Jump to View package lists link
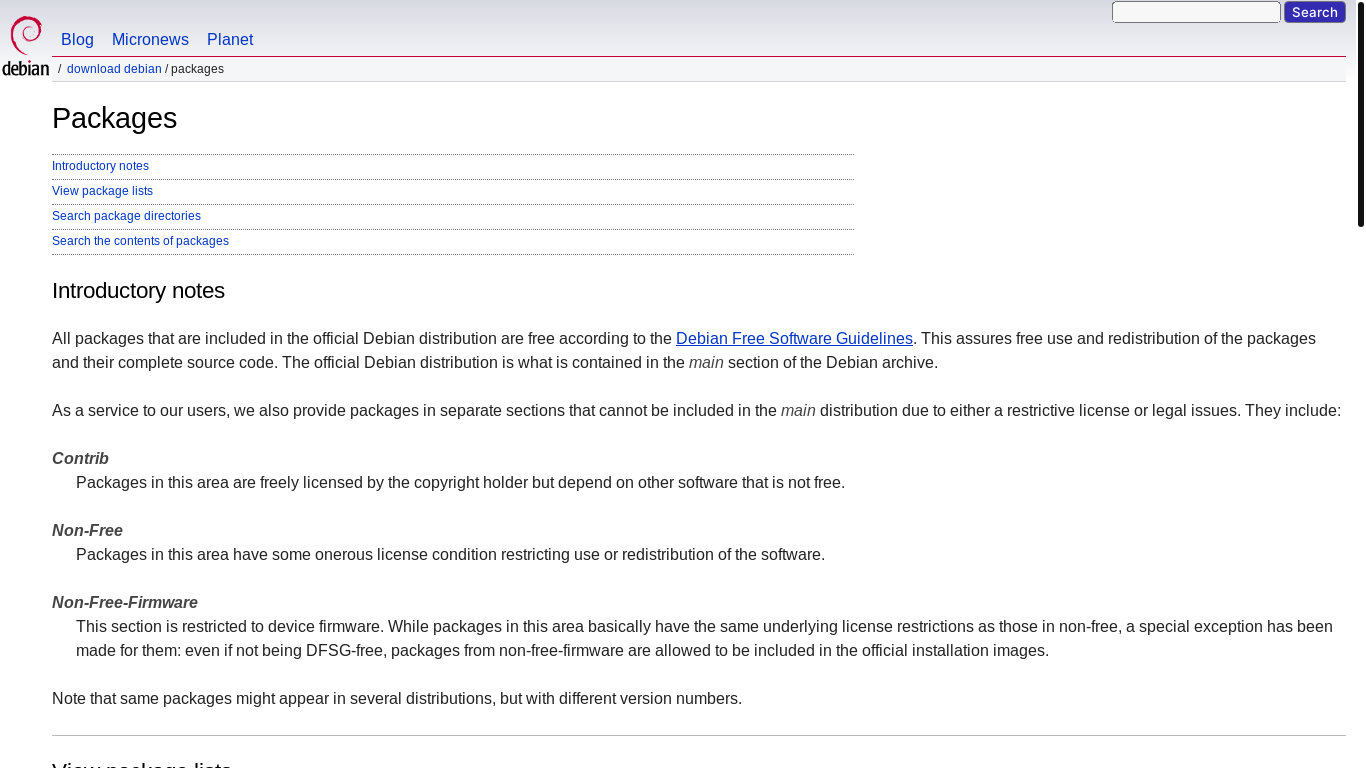 [102, 191]
